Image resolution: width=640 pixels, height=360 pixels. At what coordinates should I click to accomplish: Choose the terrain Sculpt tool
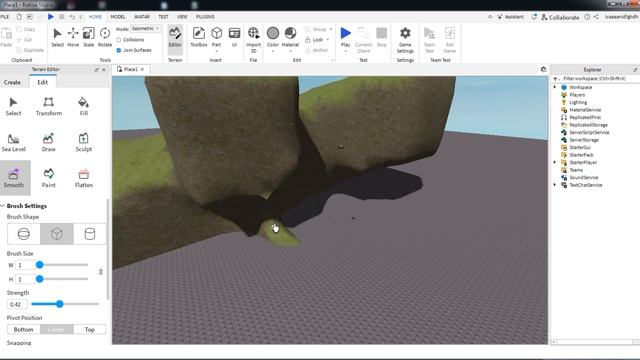pos(84,142)
